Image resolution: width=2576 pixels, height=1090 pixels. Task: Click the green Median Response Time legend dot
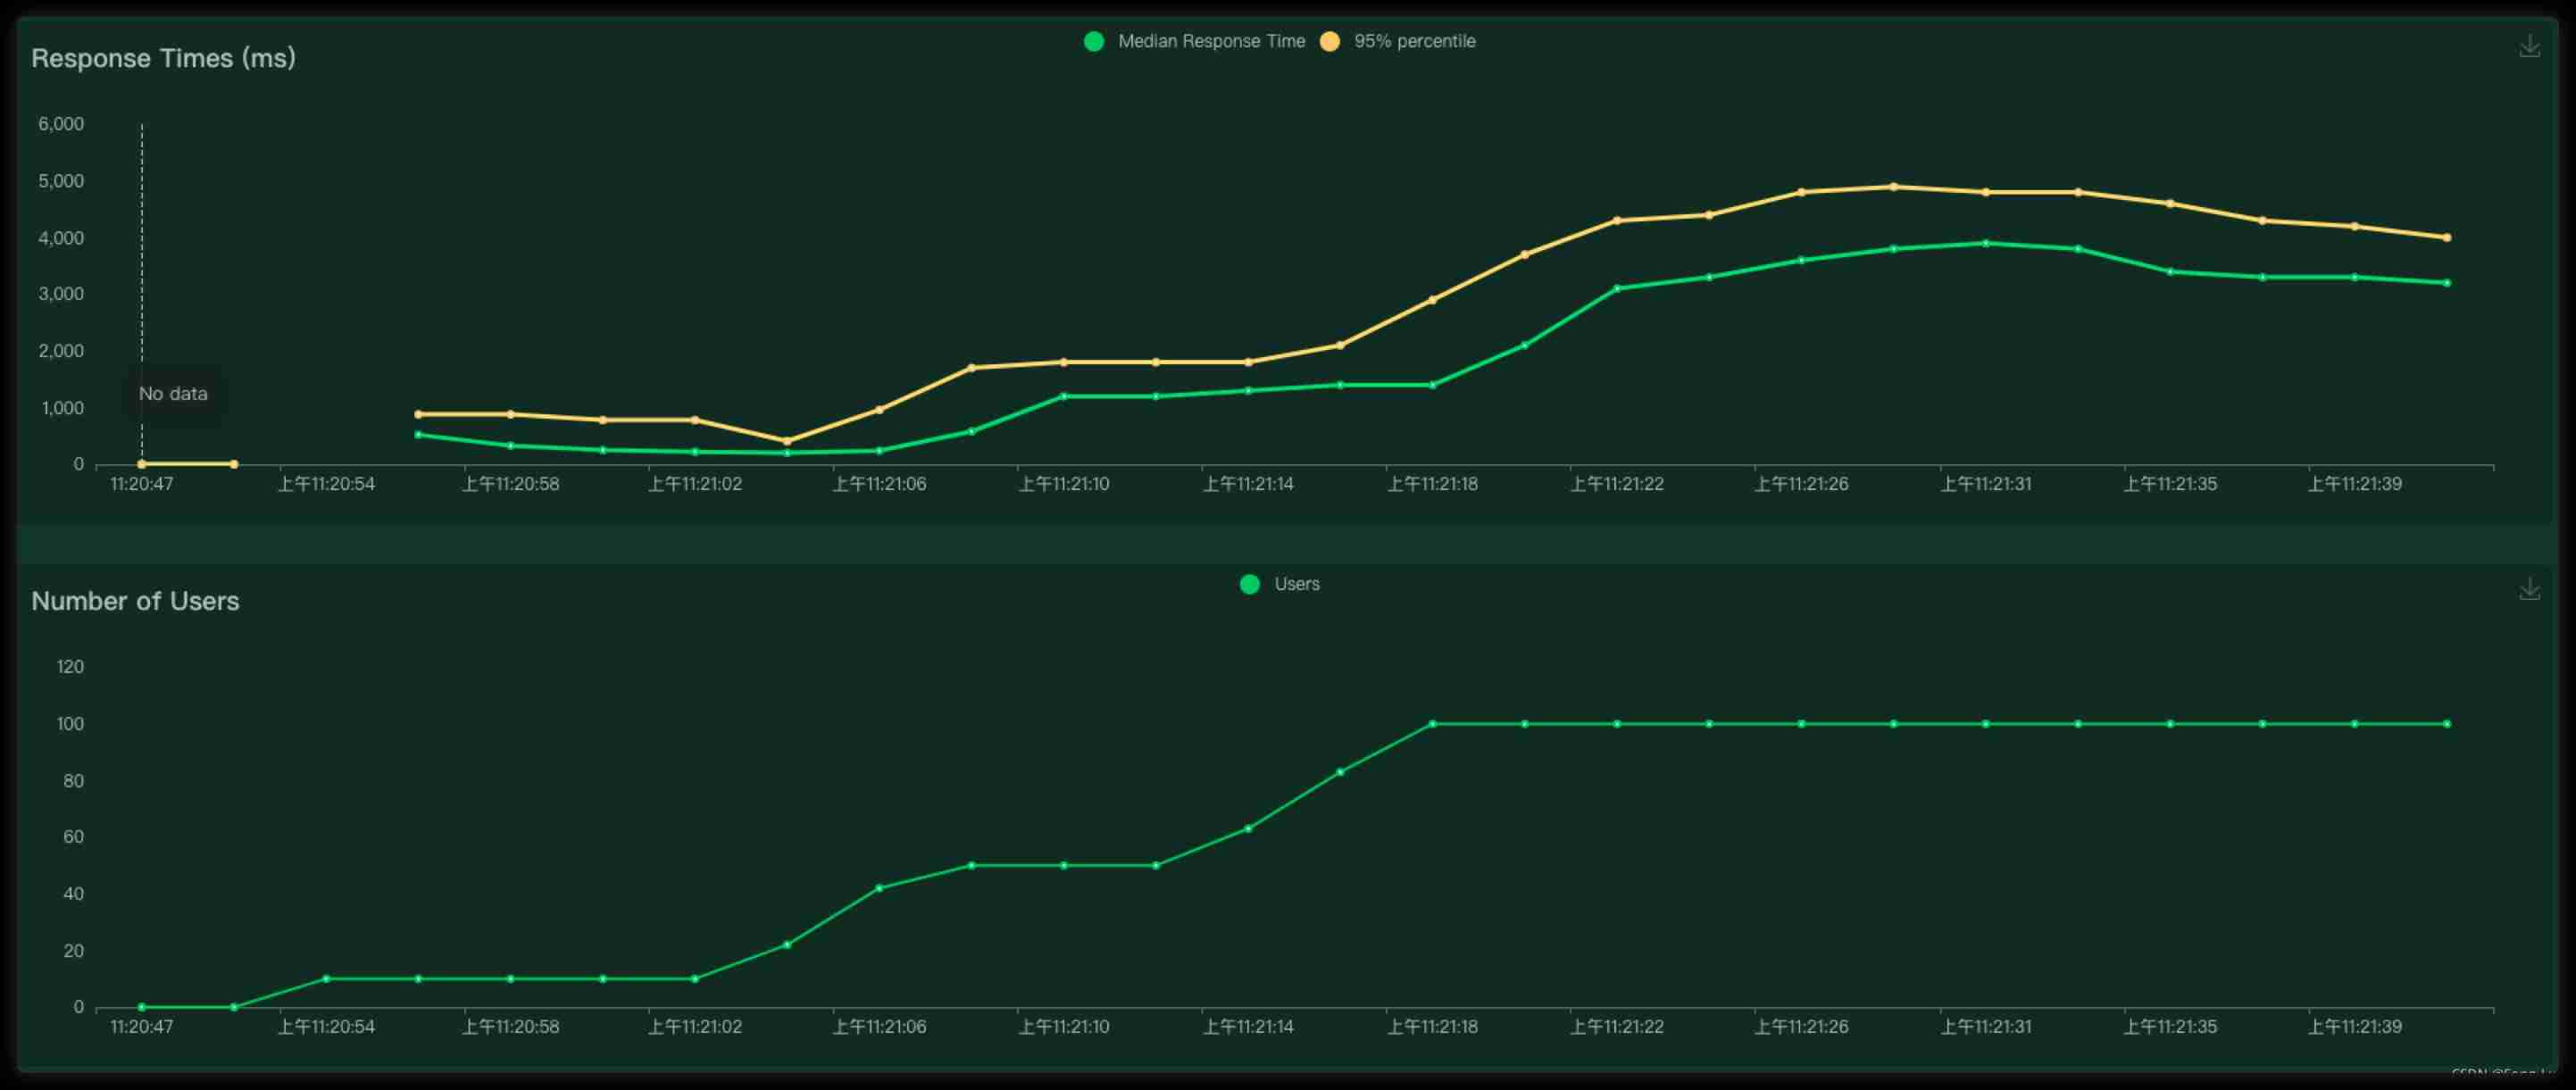[1094, 41]
